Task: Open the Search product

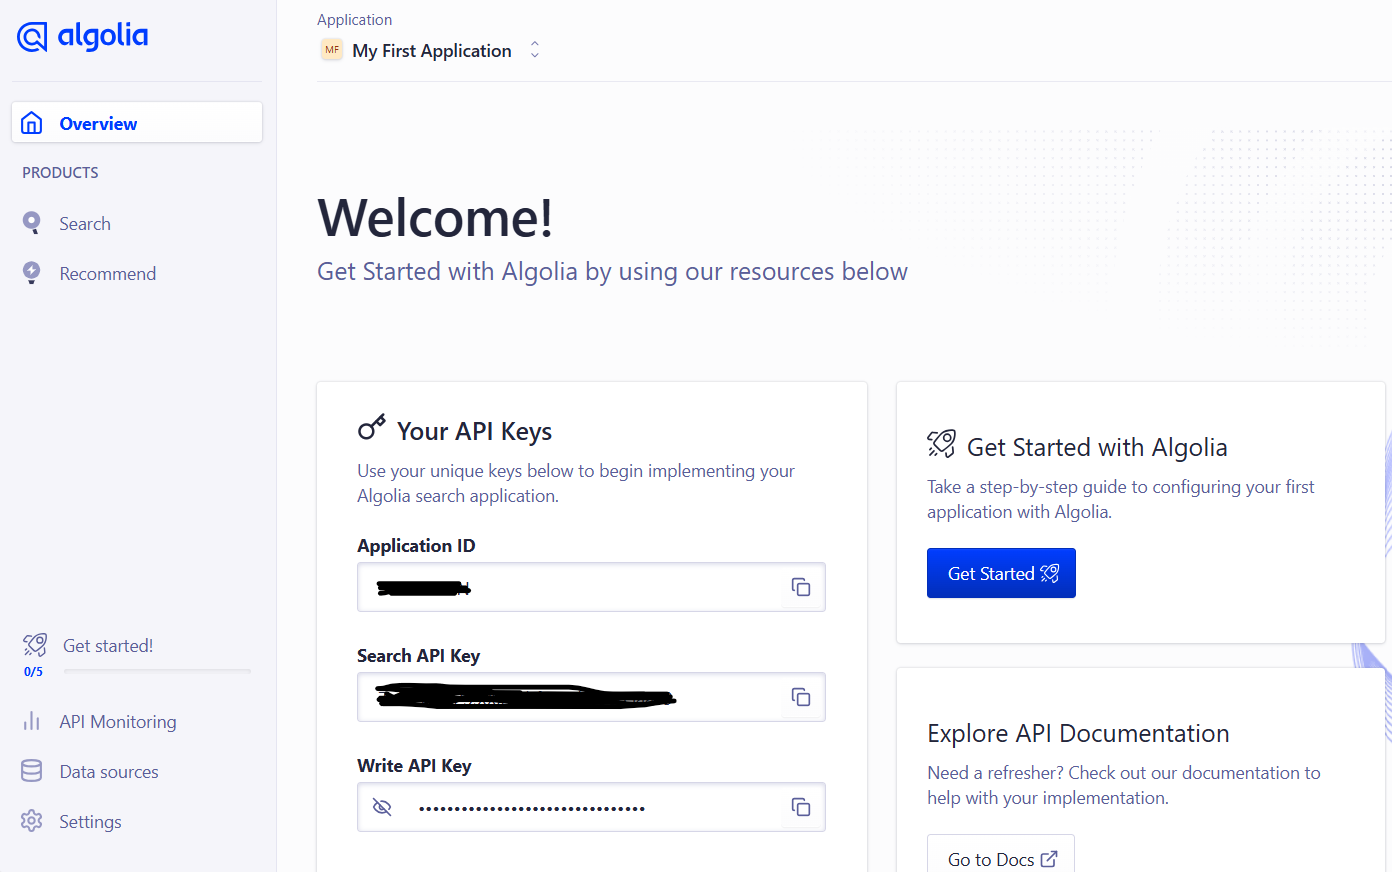Action: [85, 224]
